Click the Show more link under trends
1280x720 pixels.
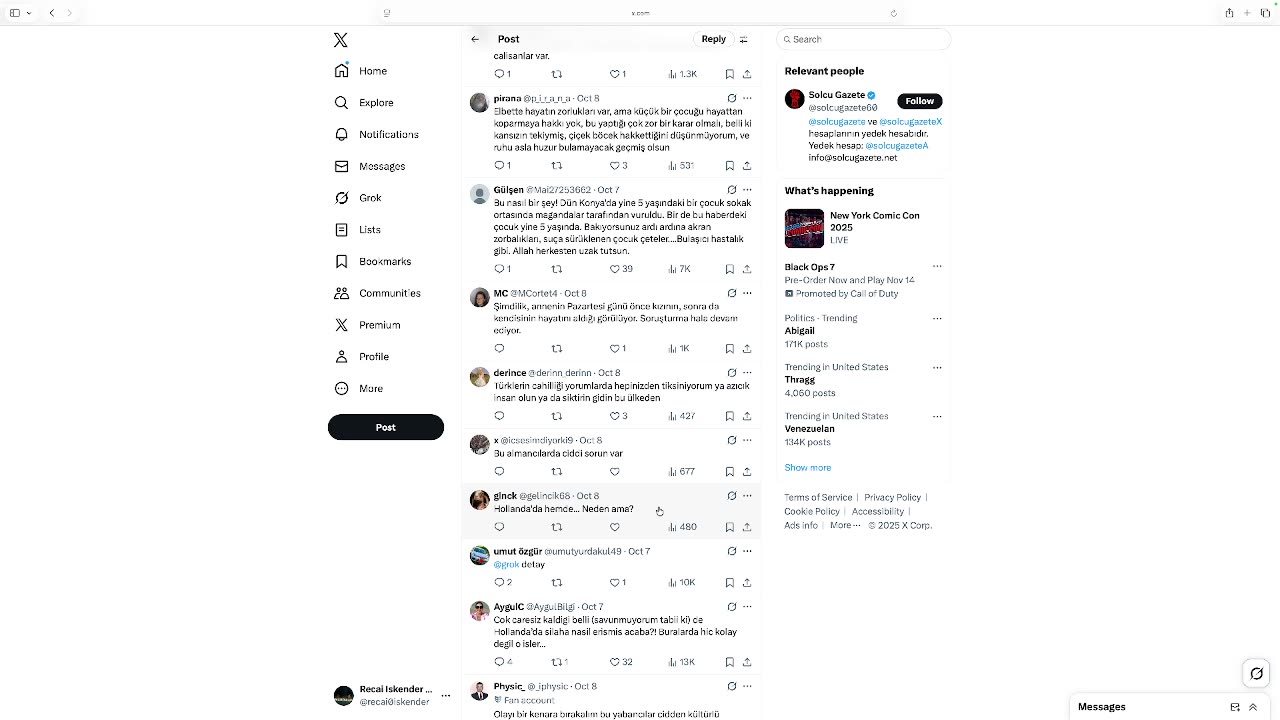point(808,468)
